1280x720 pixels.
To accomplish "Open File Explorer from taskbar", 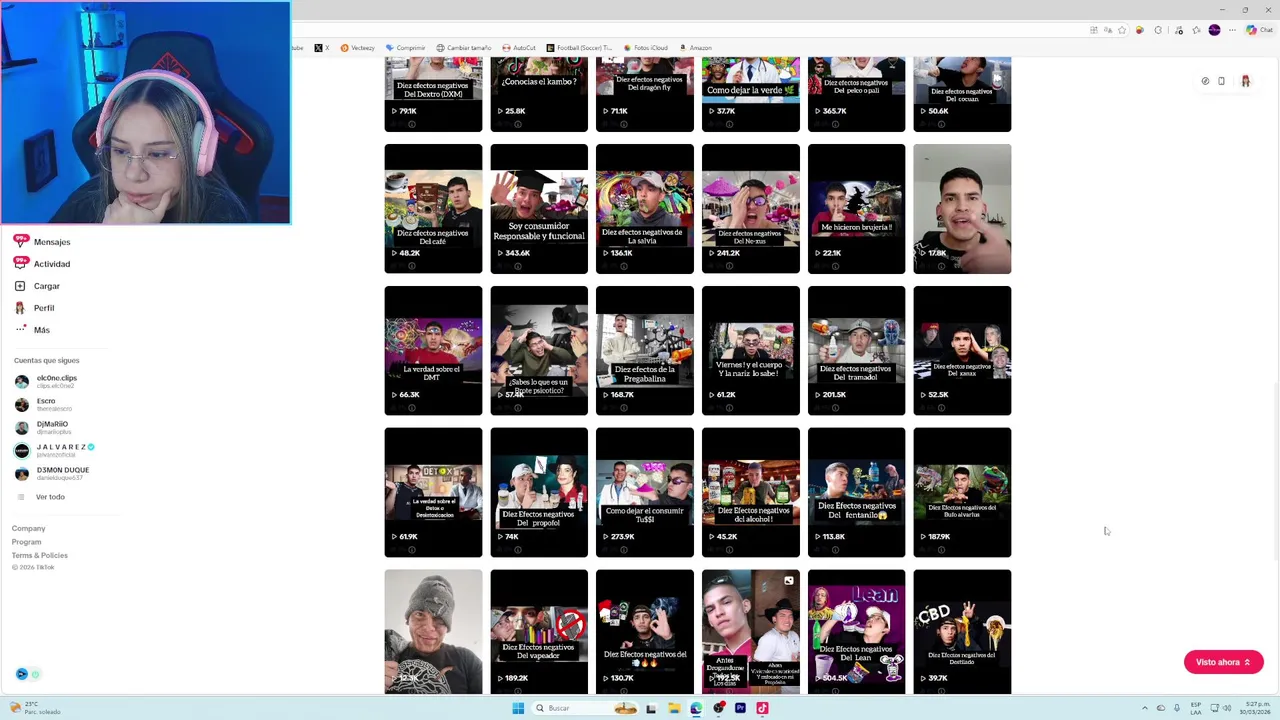I will pyautogui.click(x=674, y=708).
